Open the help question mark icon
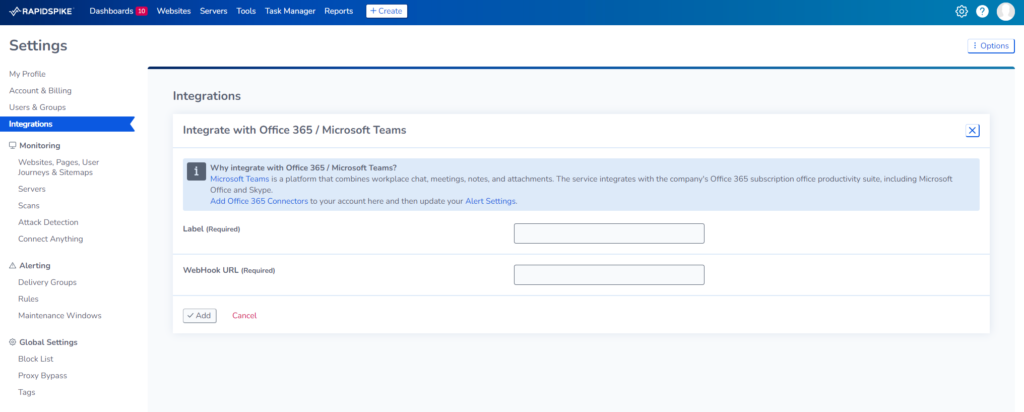Screen dimensions: 1024x412 [x=982, y=11]
